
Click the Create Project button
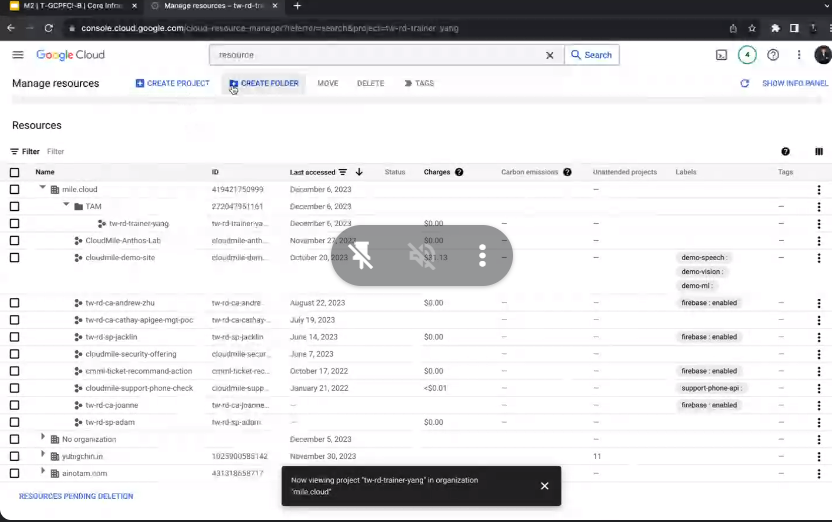[x=173, y=83]
